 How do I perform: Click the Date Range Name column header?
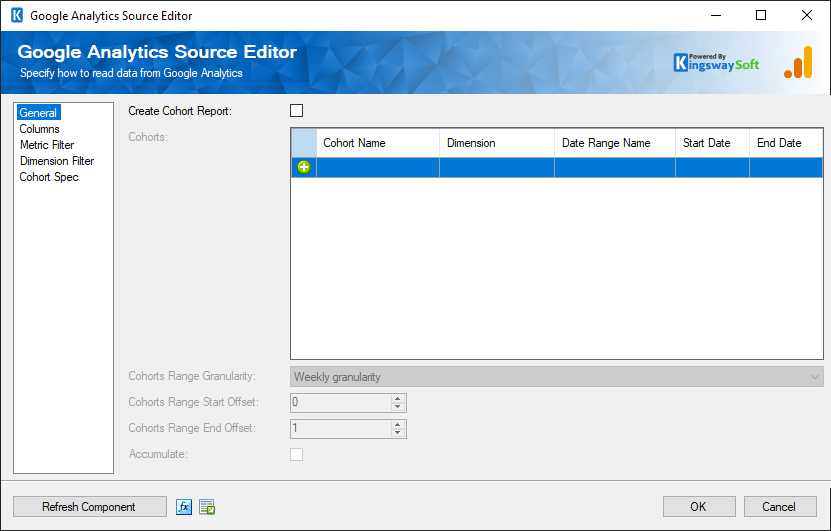pos(615,143)
